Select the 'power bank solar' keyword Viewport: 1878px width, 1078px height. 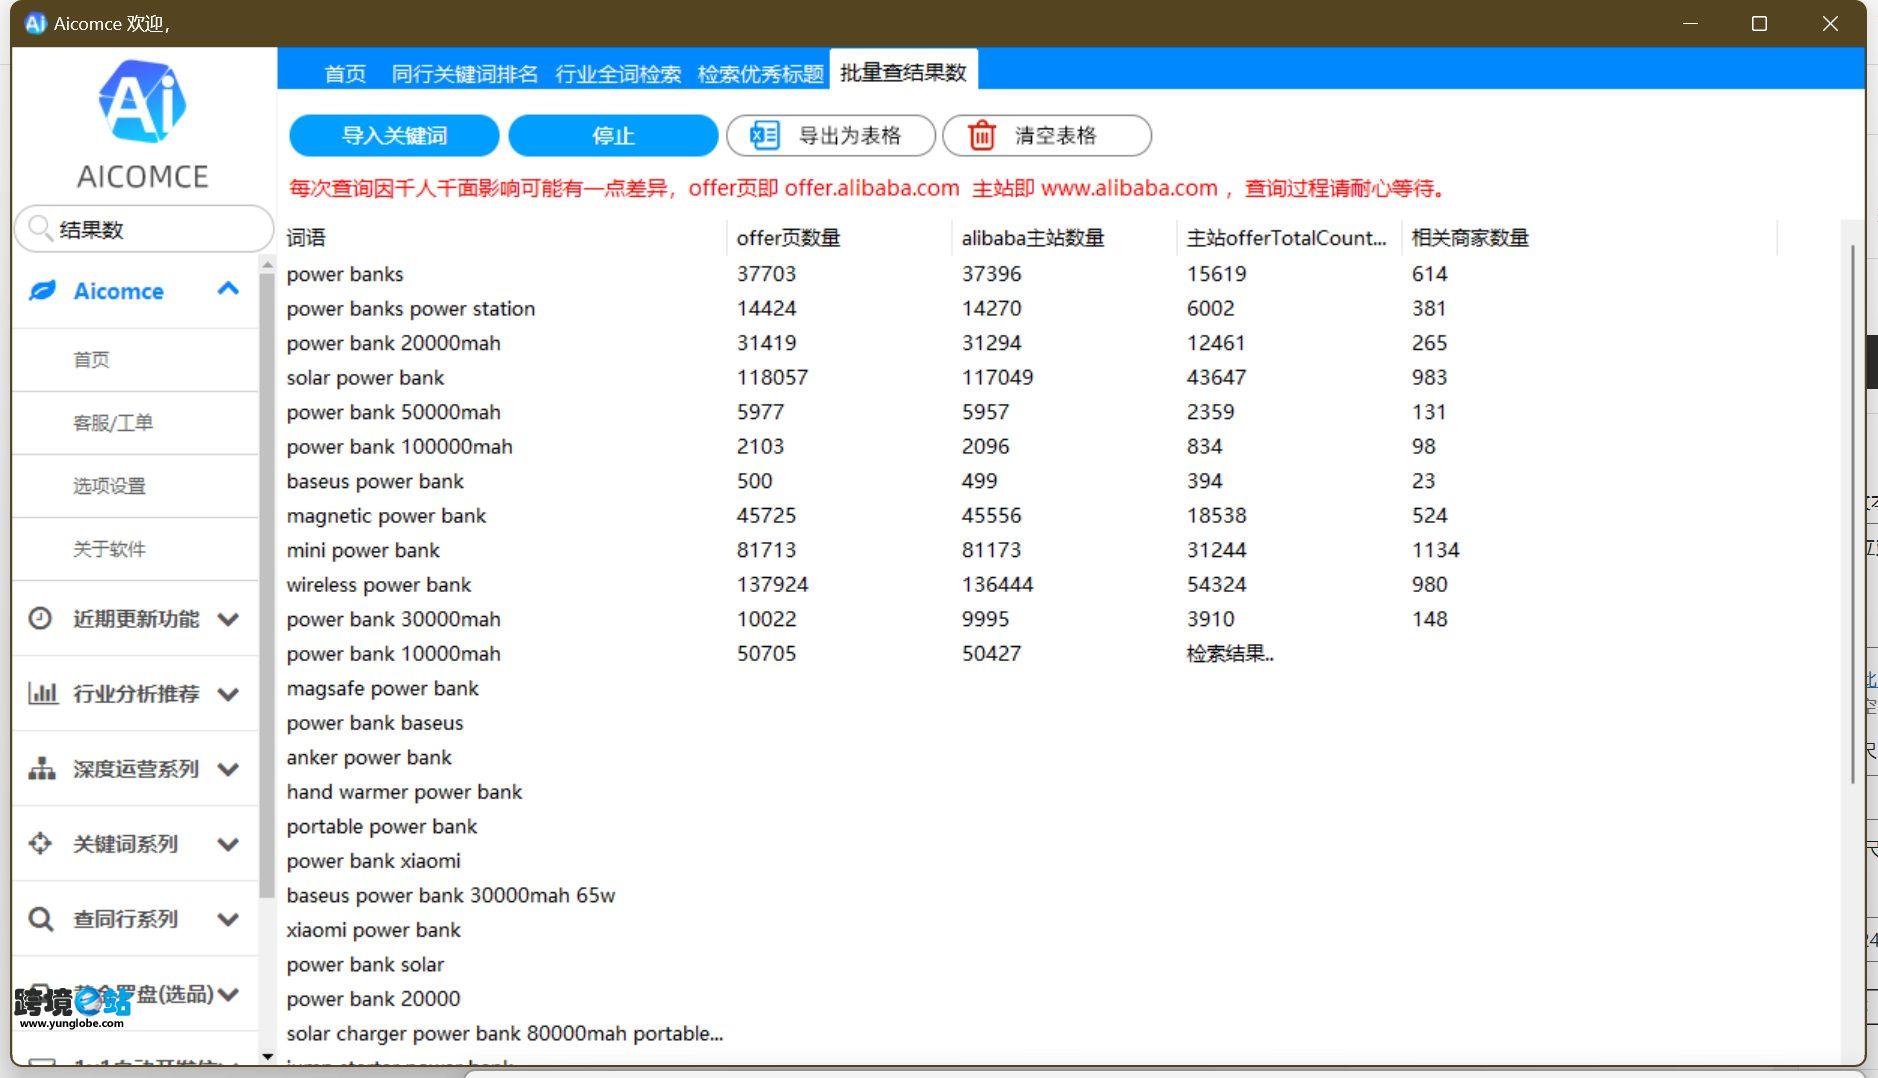click(x=365, y=964)
